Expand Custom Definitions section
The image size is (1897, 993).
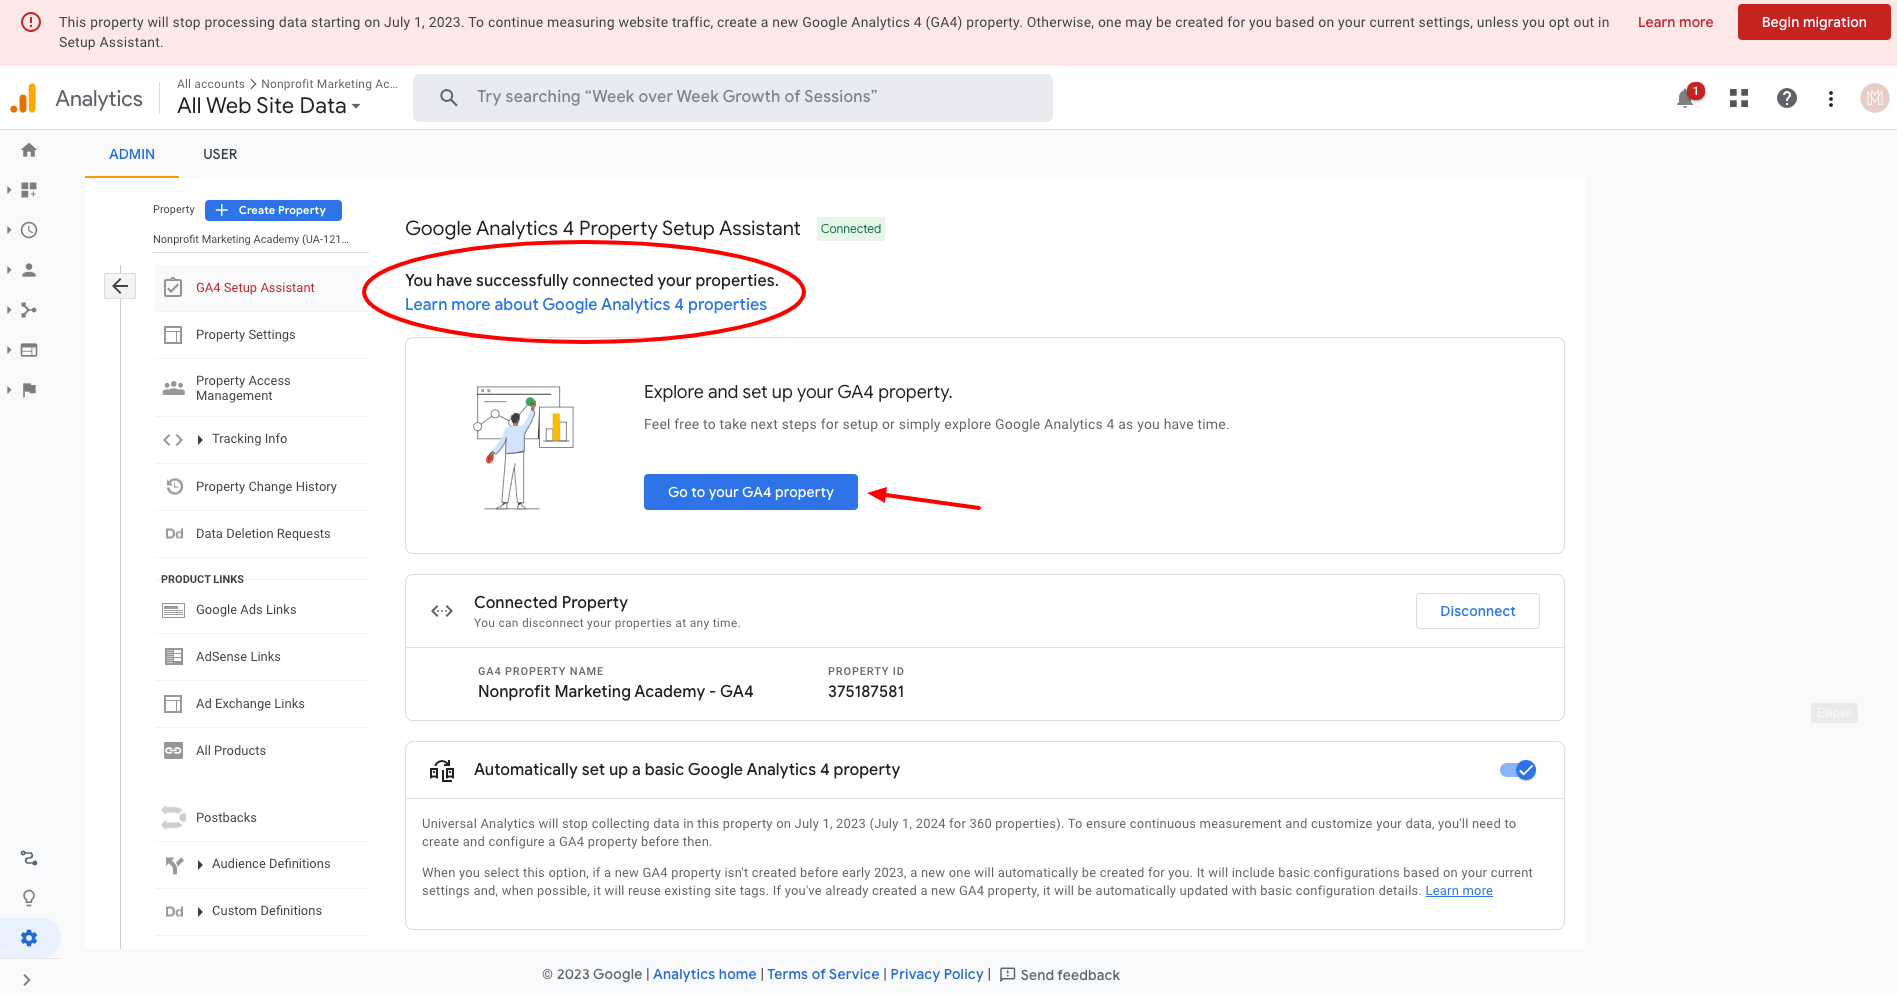pos(200,912)
